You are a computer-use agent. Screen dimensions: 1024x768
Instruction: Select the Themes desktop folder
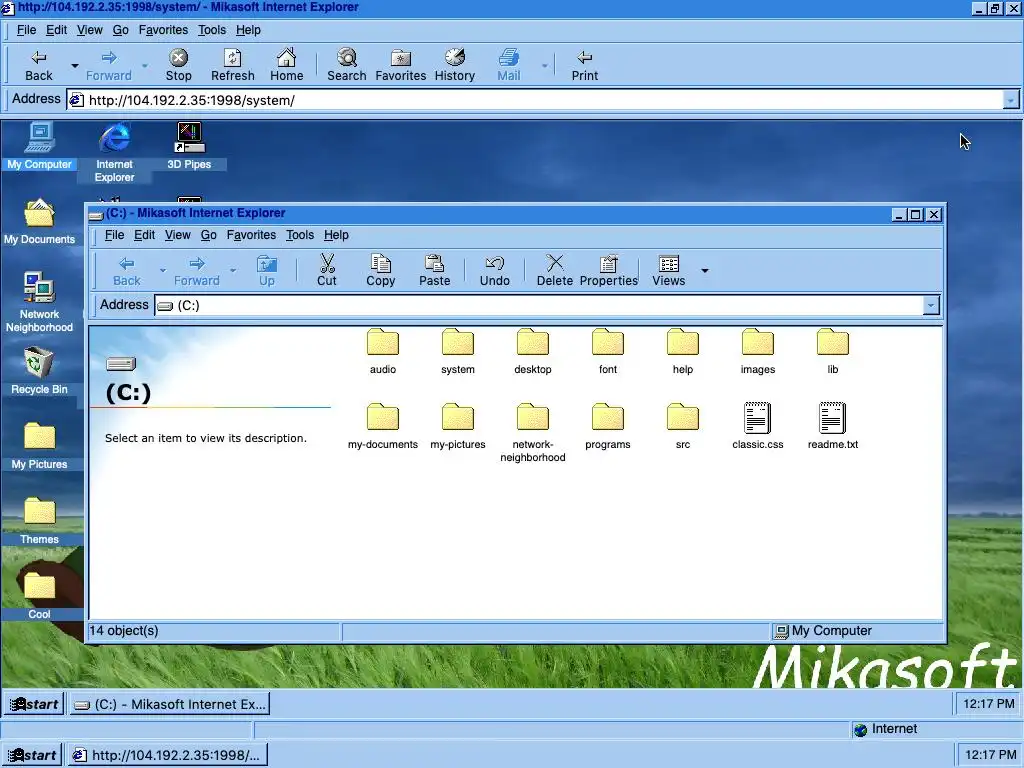pos(39,521)
